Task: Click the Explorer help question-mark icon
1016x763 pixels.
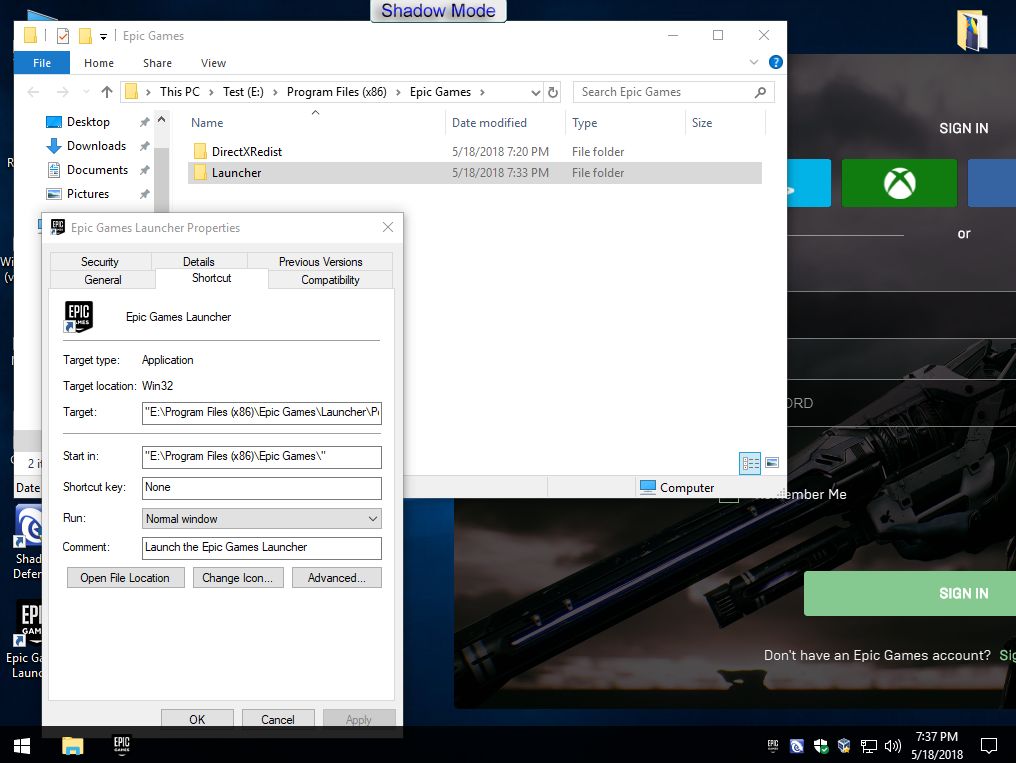Action: coord(776,62)
